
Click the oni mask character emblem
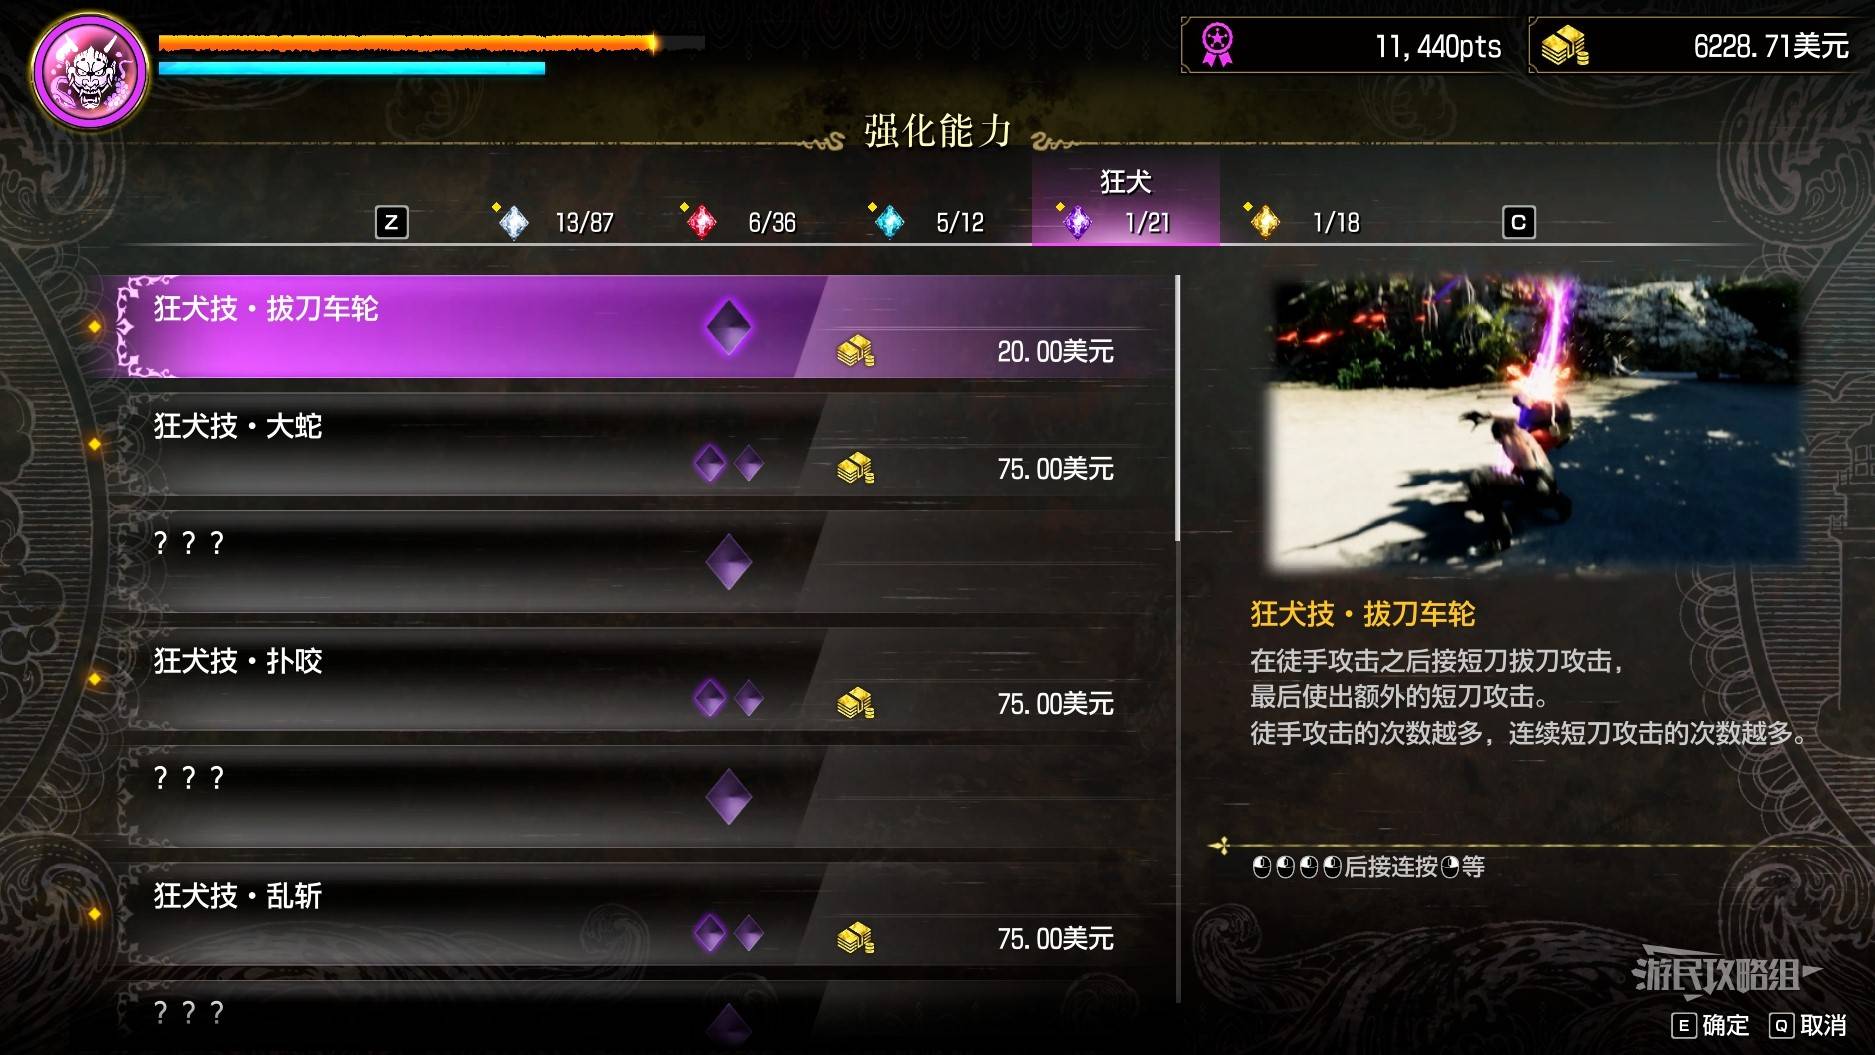(91, 71)
